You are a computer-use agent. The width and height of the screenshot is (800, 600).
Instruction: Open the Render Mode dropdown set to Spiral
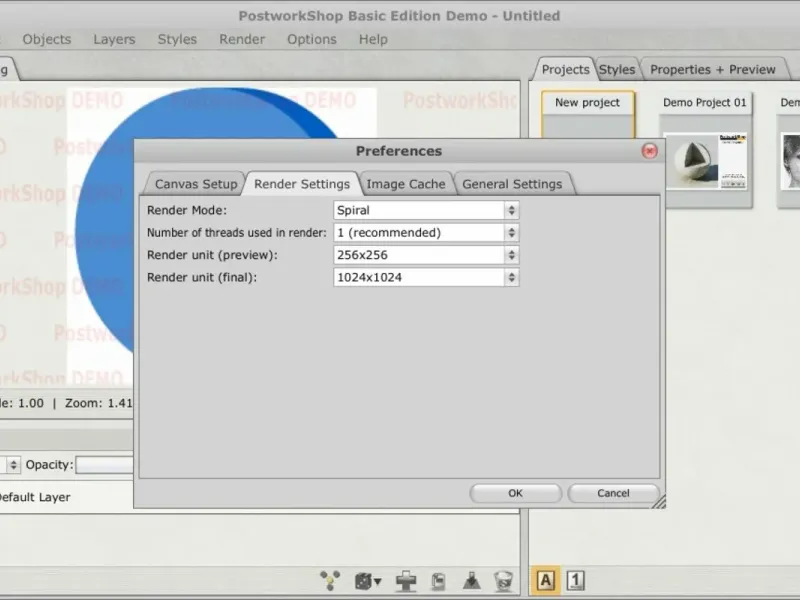pyautogui.click(x=426, y=211)
